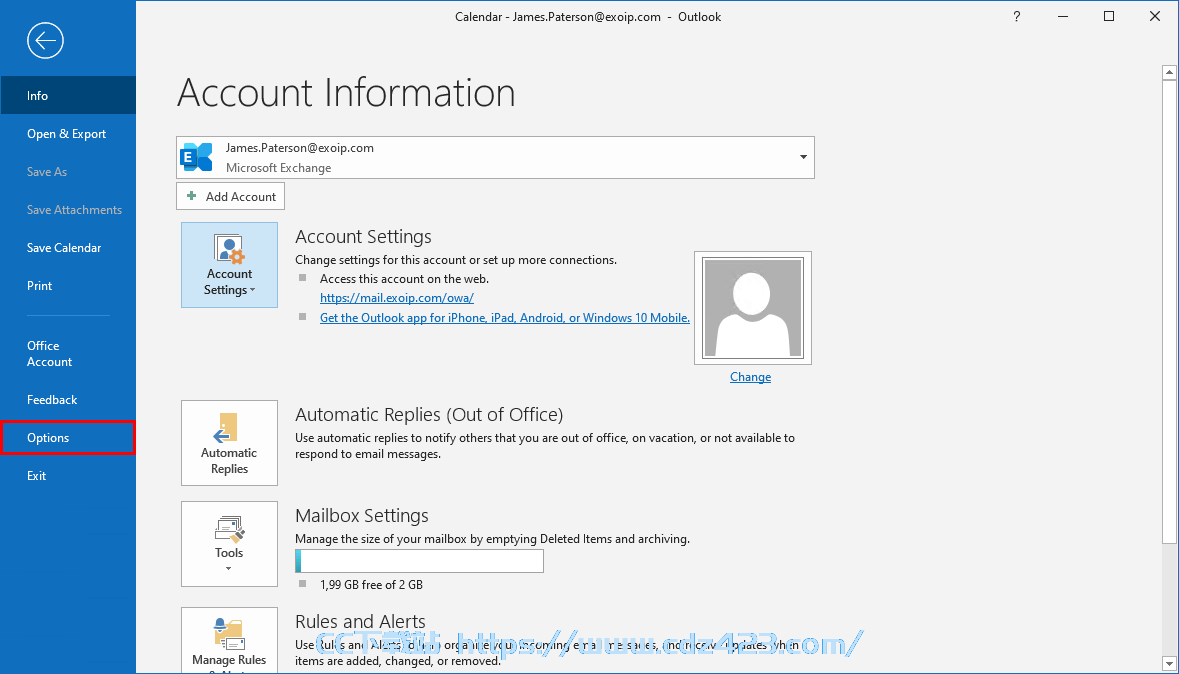Click the Help question mark icon

pos(1017,17)
